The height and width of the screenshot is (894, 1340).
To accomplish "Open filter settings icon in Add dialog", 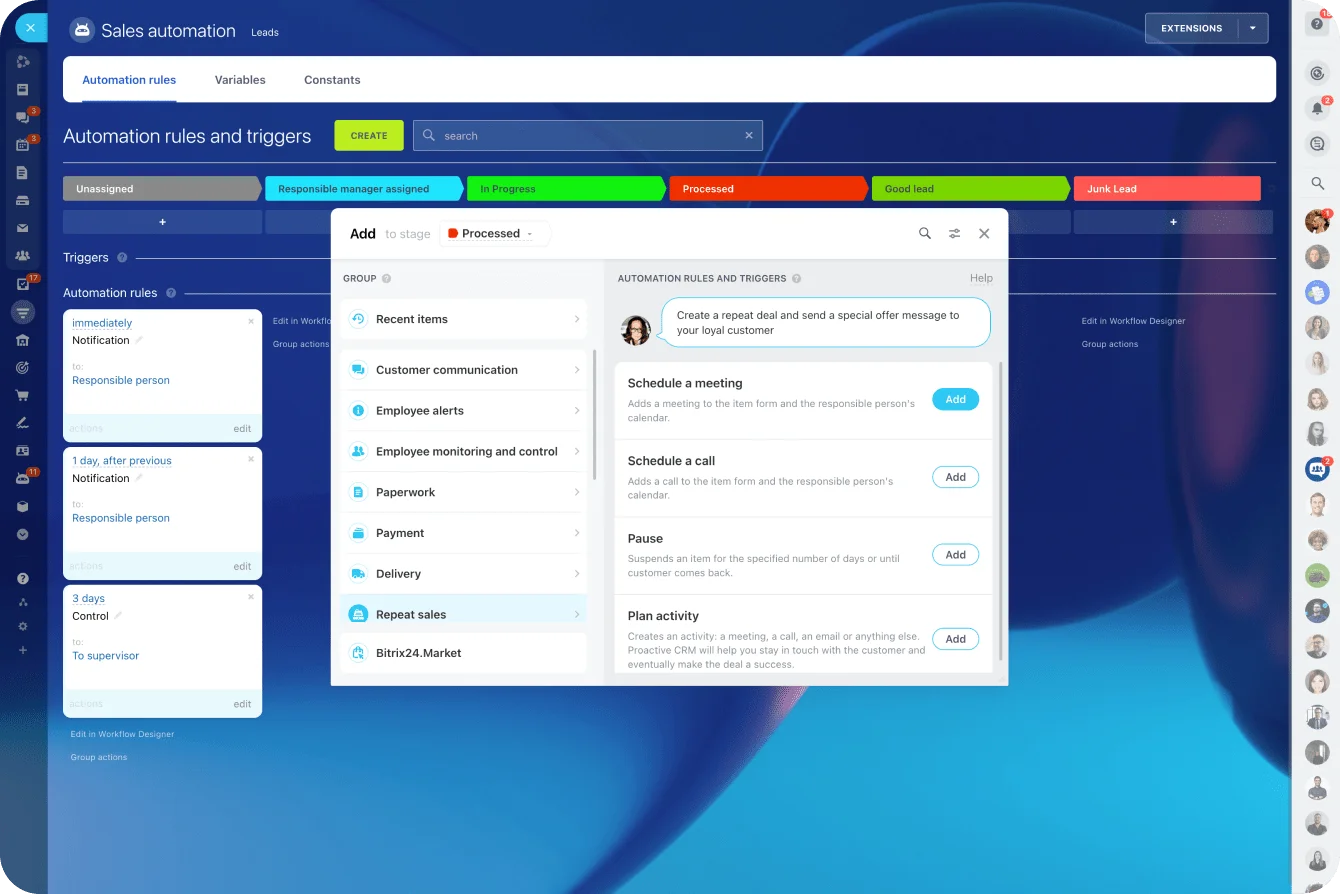I will click(x=954, y=234).
